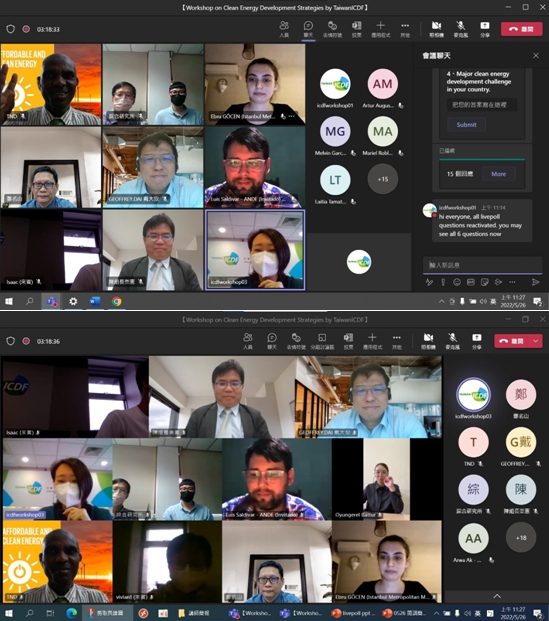Open Sticker picker below message box
The image size is (549, 621).
[484, 282]
